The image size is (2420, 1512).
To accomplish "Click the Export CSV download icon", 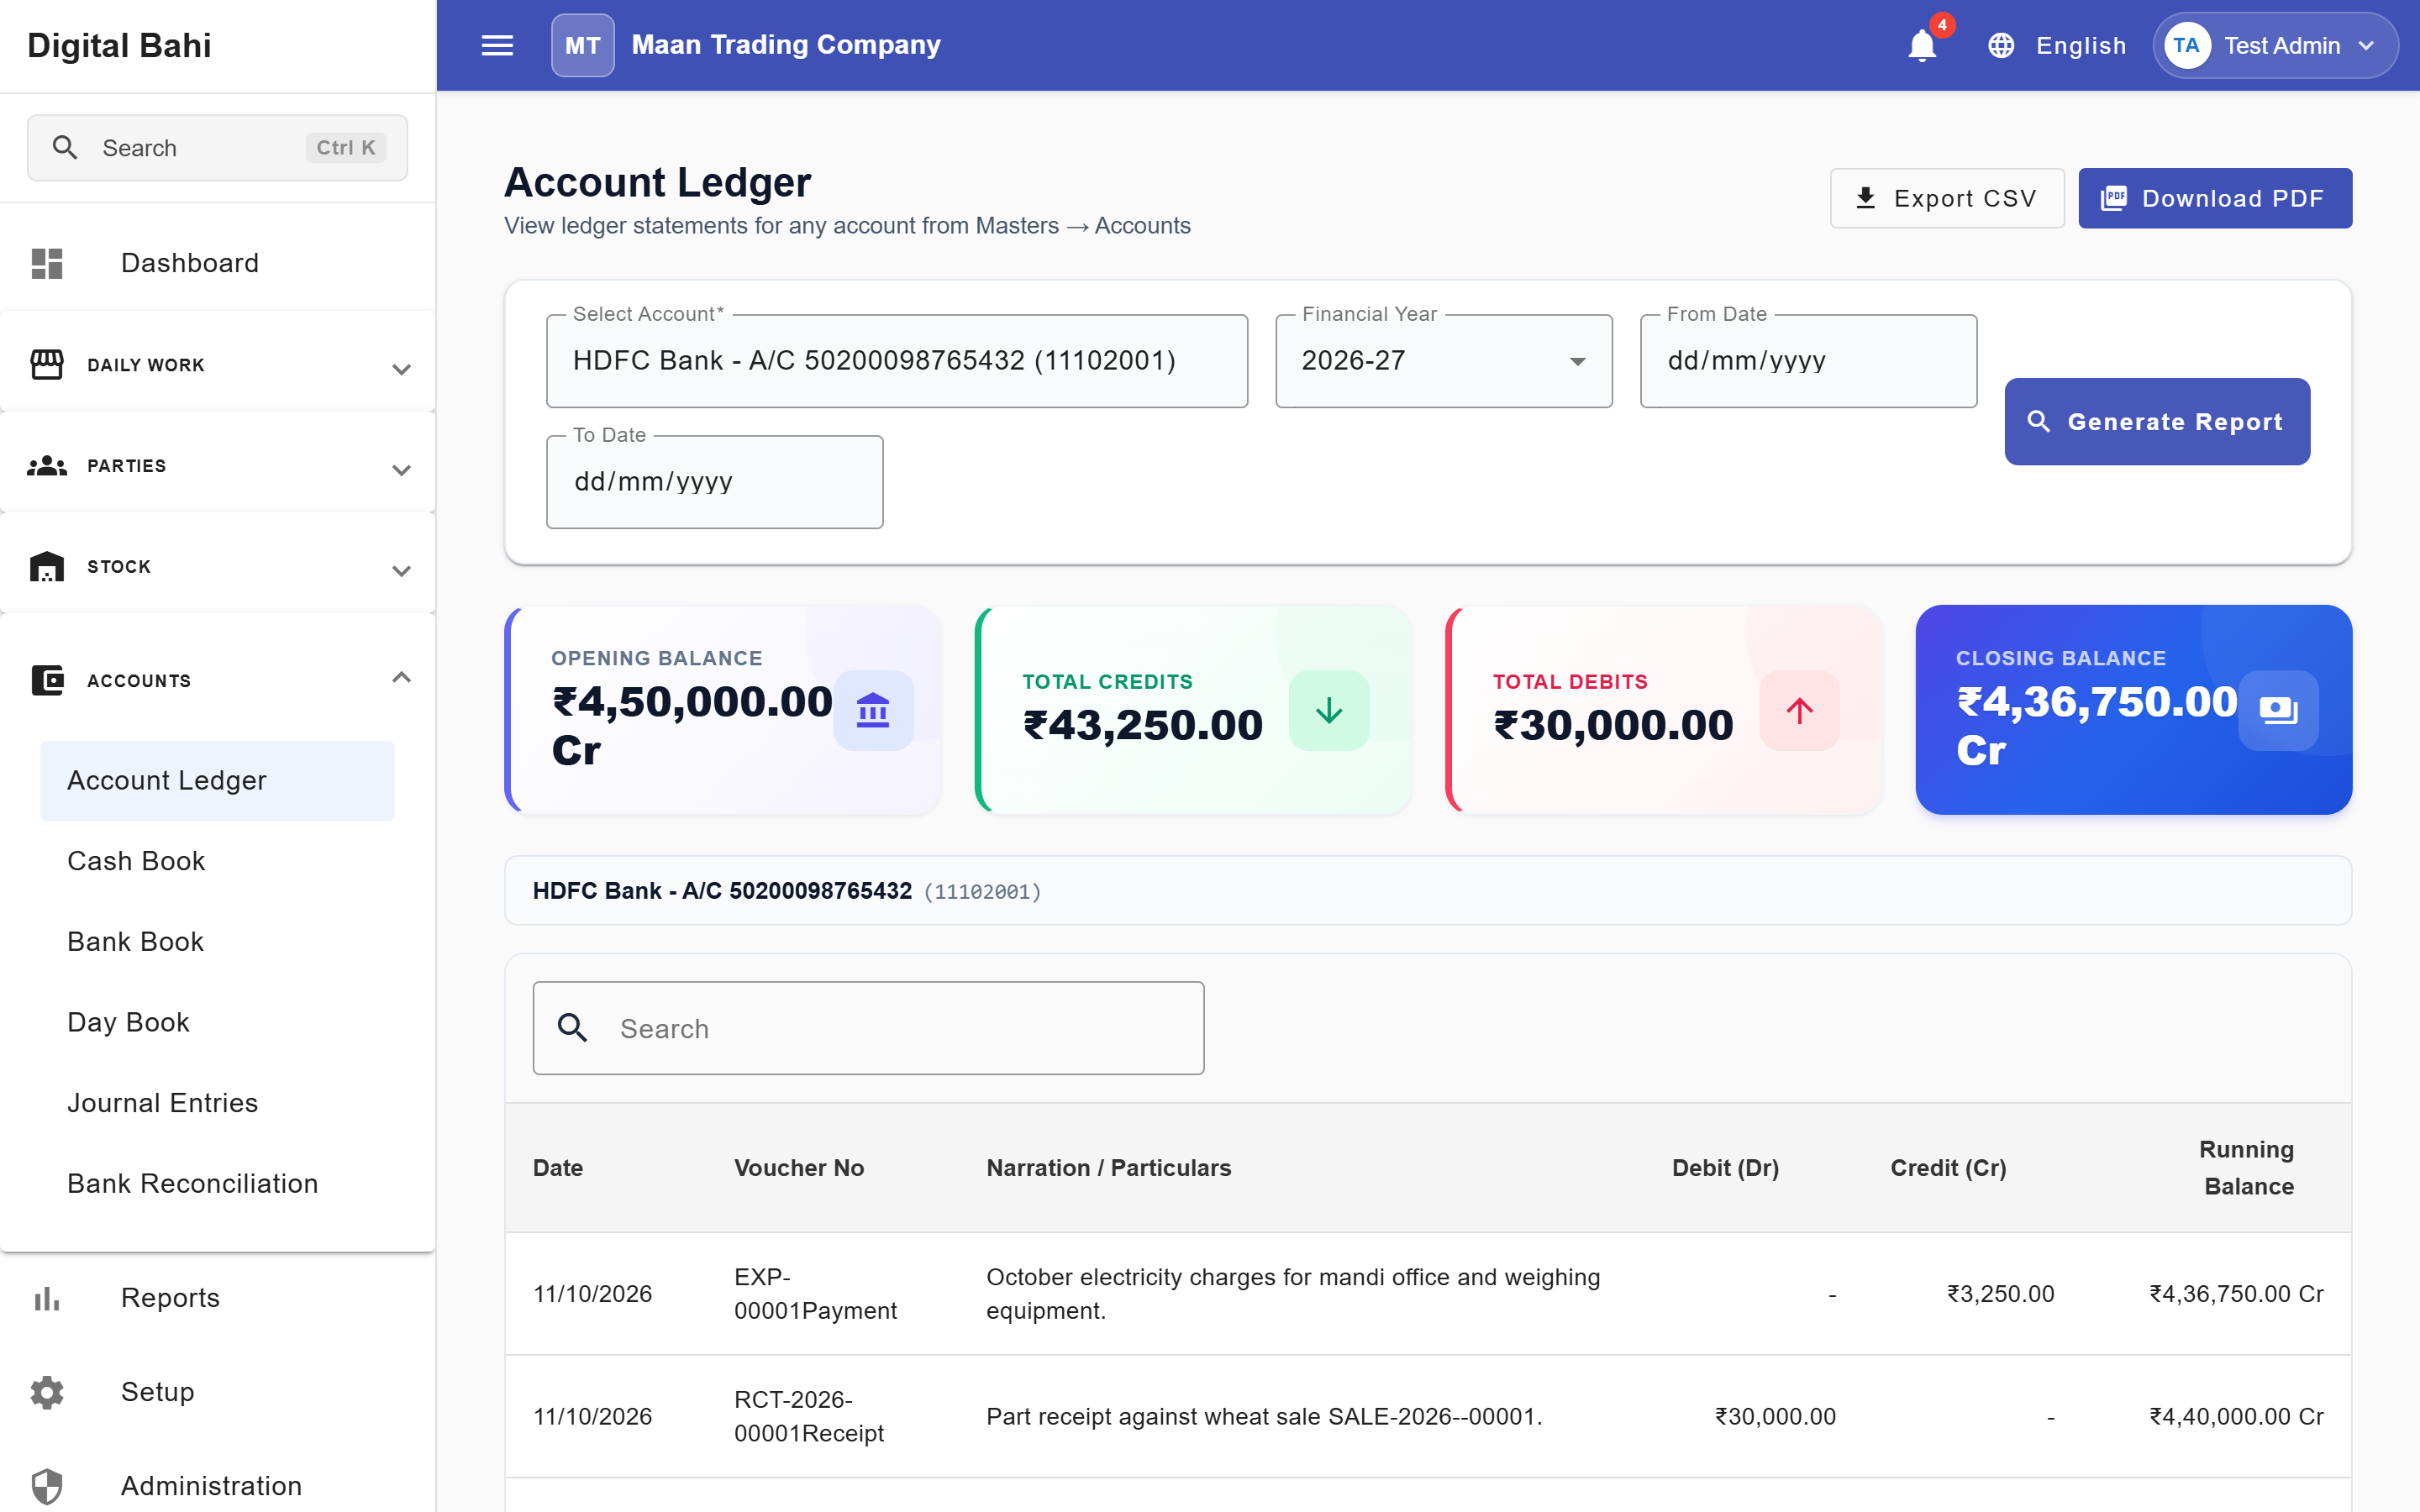I will click(1865, 198).
